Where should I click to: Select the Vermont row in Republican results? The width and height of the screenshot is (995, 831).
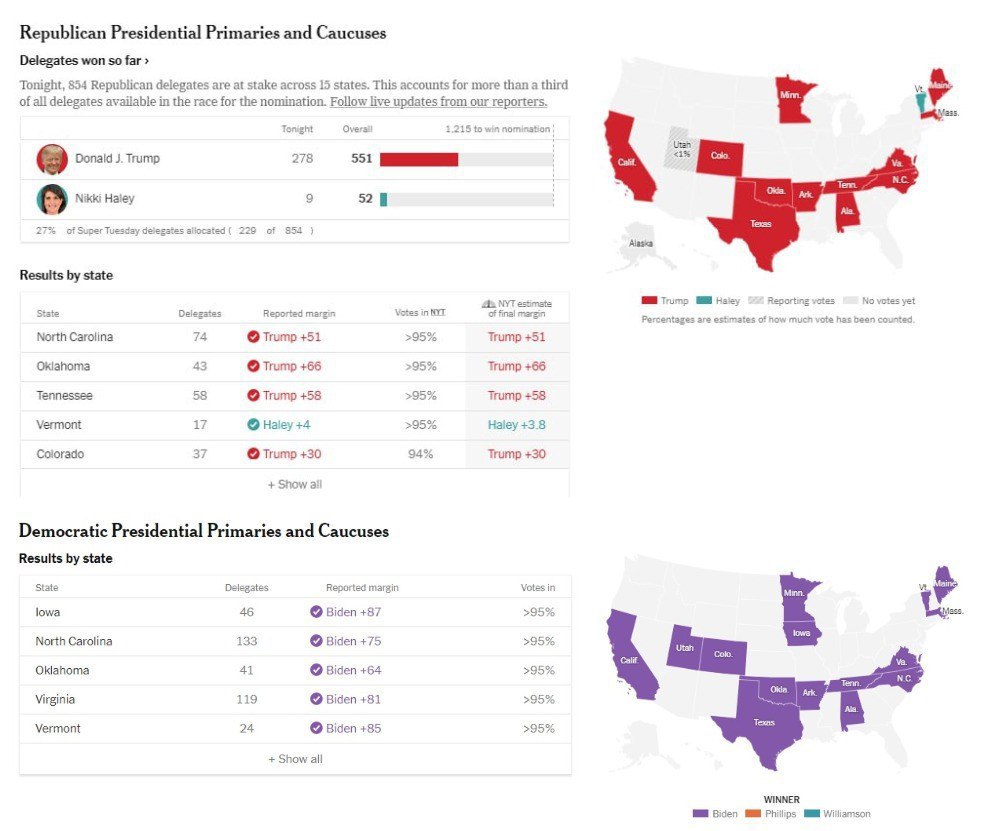point(59,425)
